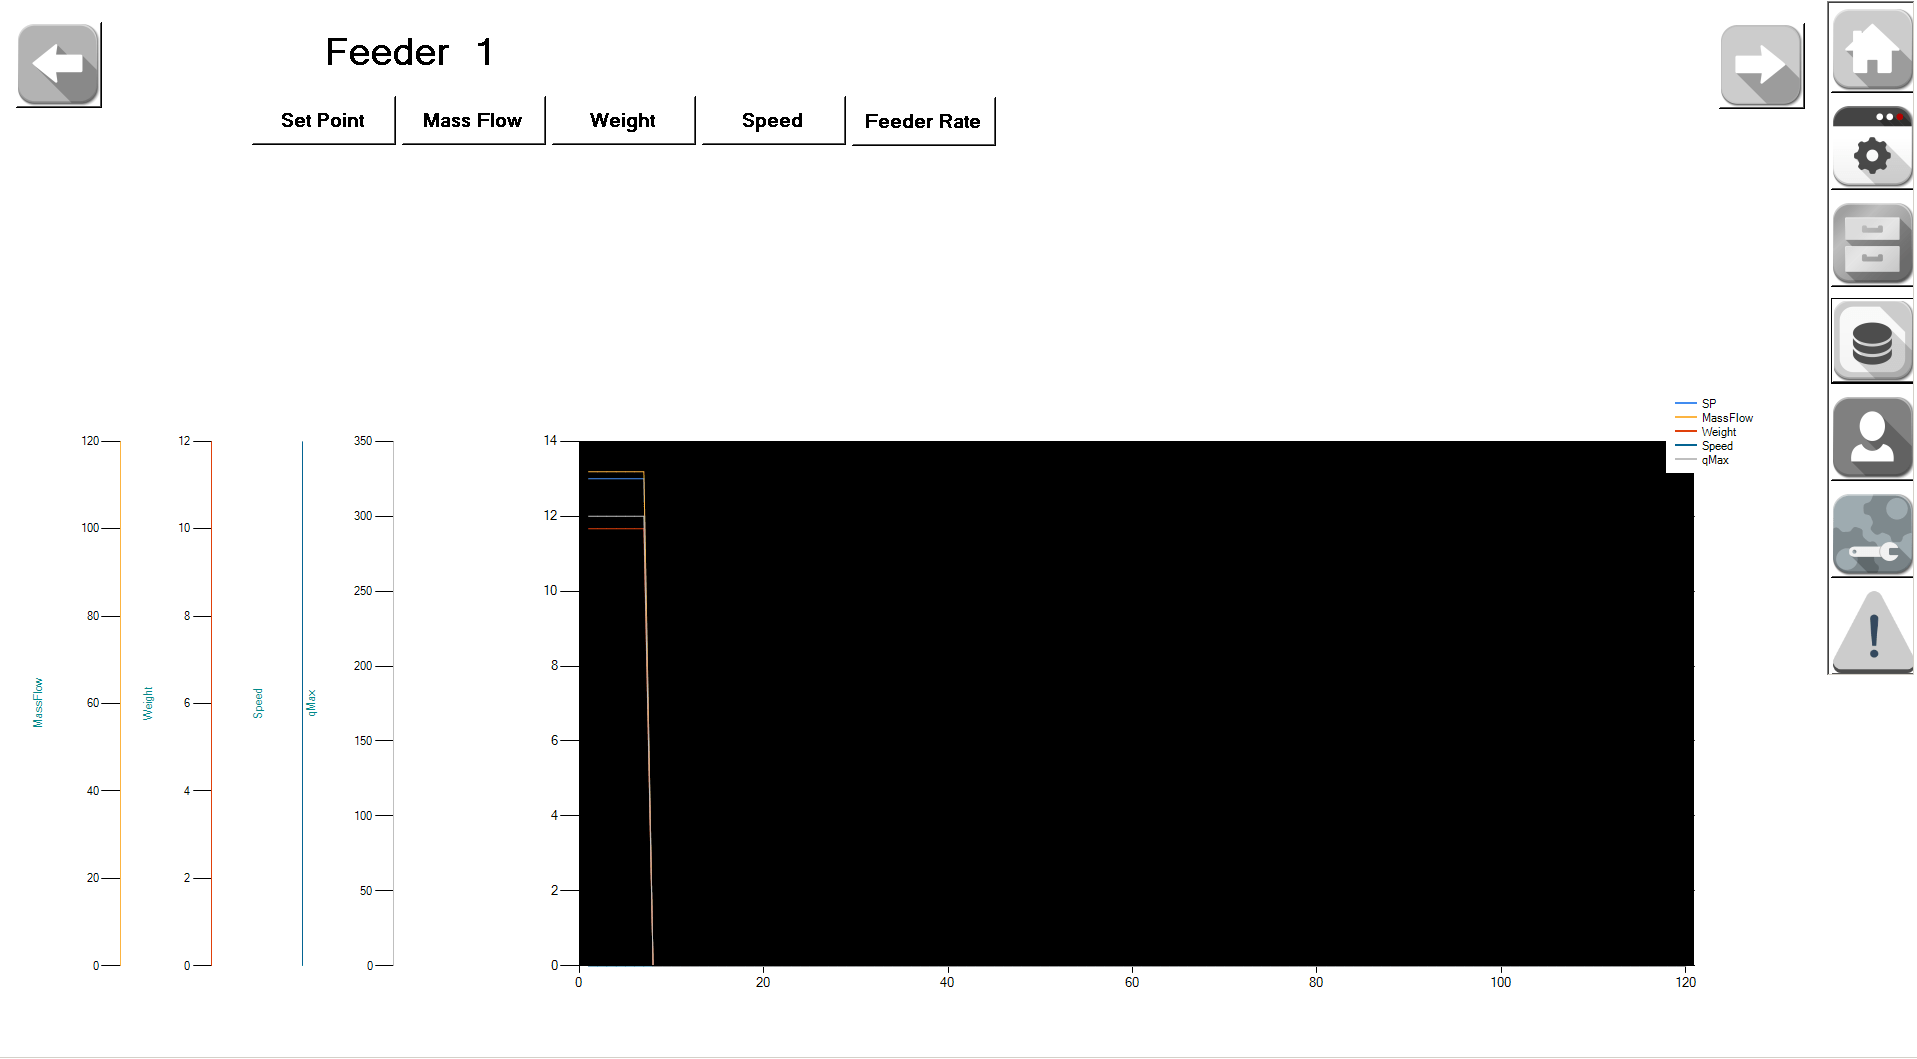Click the Feeder 1 page title
This screenshot has height=1059, width=1917.
click(x=409, y=52)
